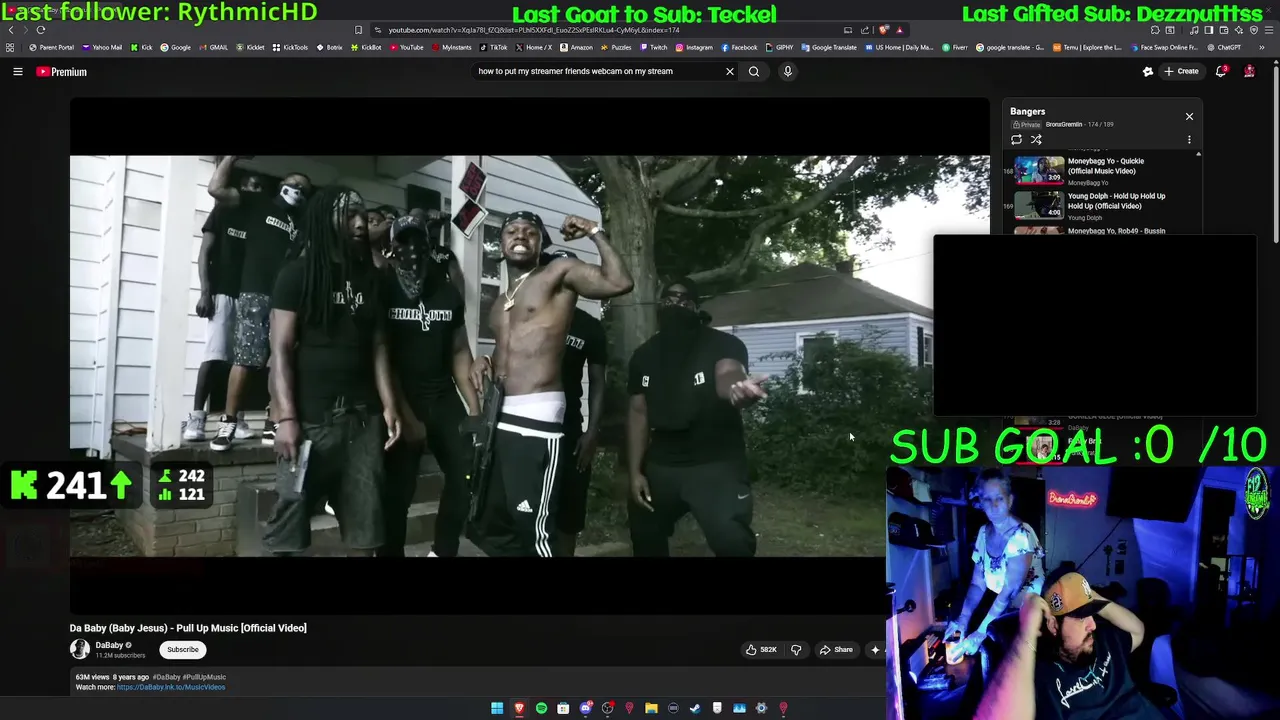The image size is (1280, 720).
Task: Share the video
Action: coord(837,650)
